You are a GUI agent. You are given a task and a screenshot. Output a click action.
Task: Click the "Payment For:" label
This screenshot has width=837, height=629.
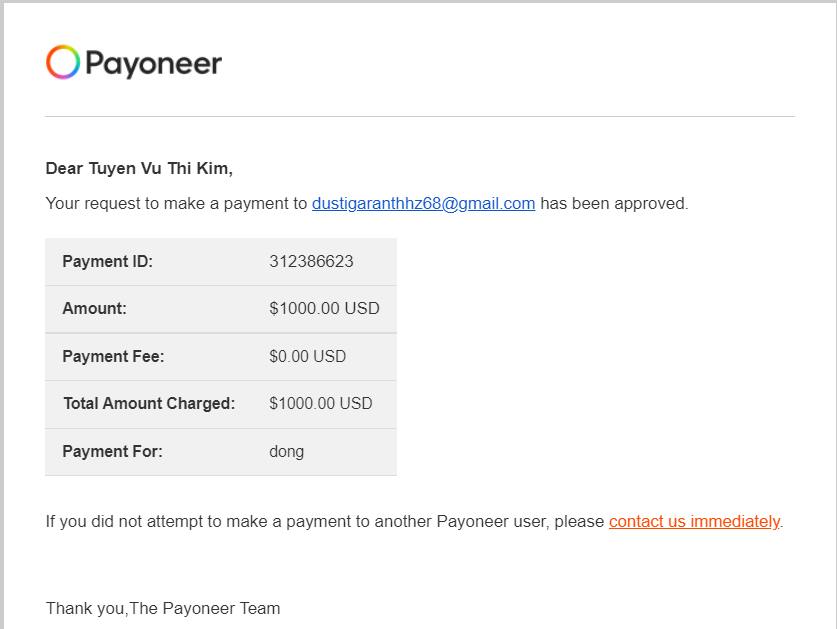point(112,452)
